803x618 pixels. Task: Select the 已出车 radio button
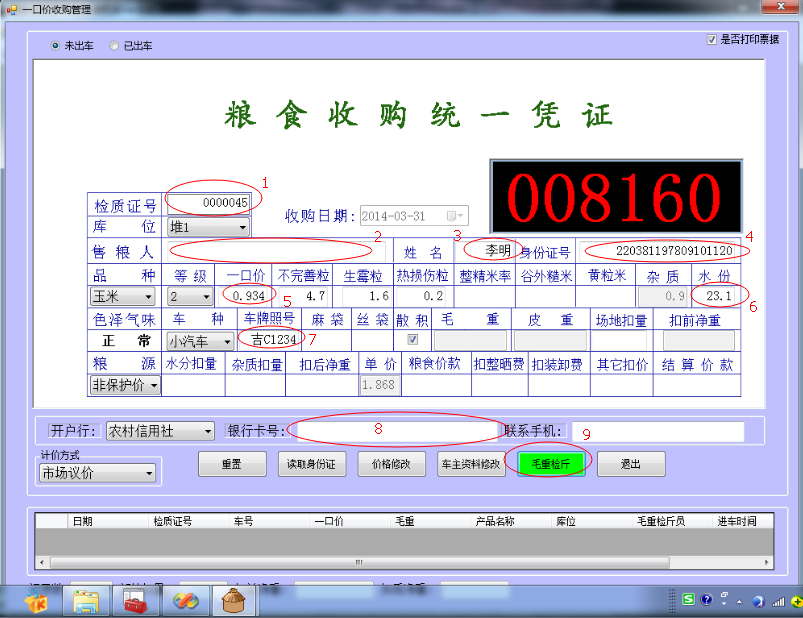pos(114,46)
